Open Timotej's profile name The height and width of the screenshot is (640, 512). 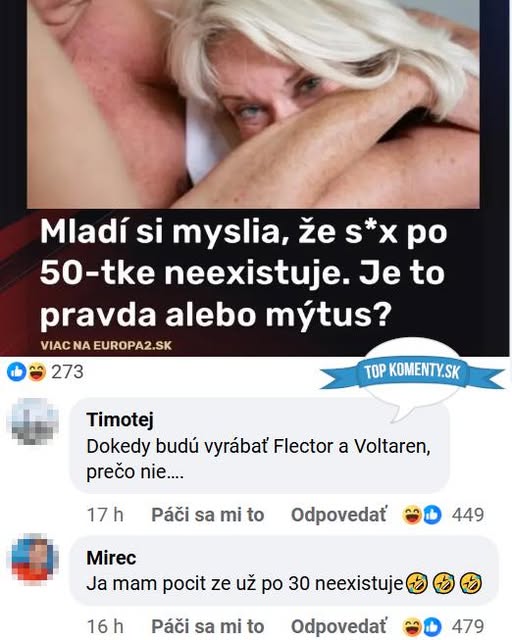pyautogui.click(x=120, y=420)
